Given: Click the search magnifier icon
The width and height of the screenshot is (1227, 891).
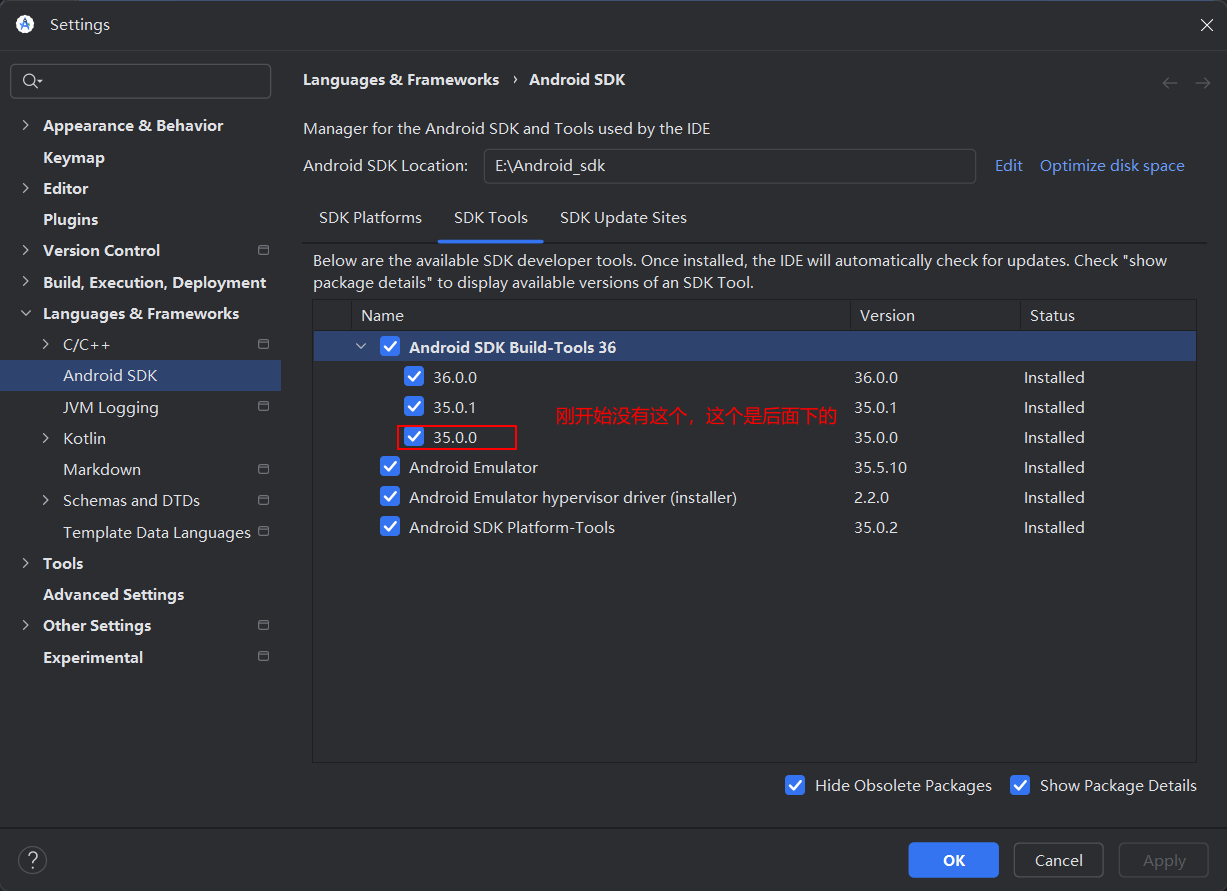Looking at the screenshot, I should click(x=31, y=81).
